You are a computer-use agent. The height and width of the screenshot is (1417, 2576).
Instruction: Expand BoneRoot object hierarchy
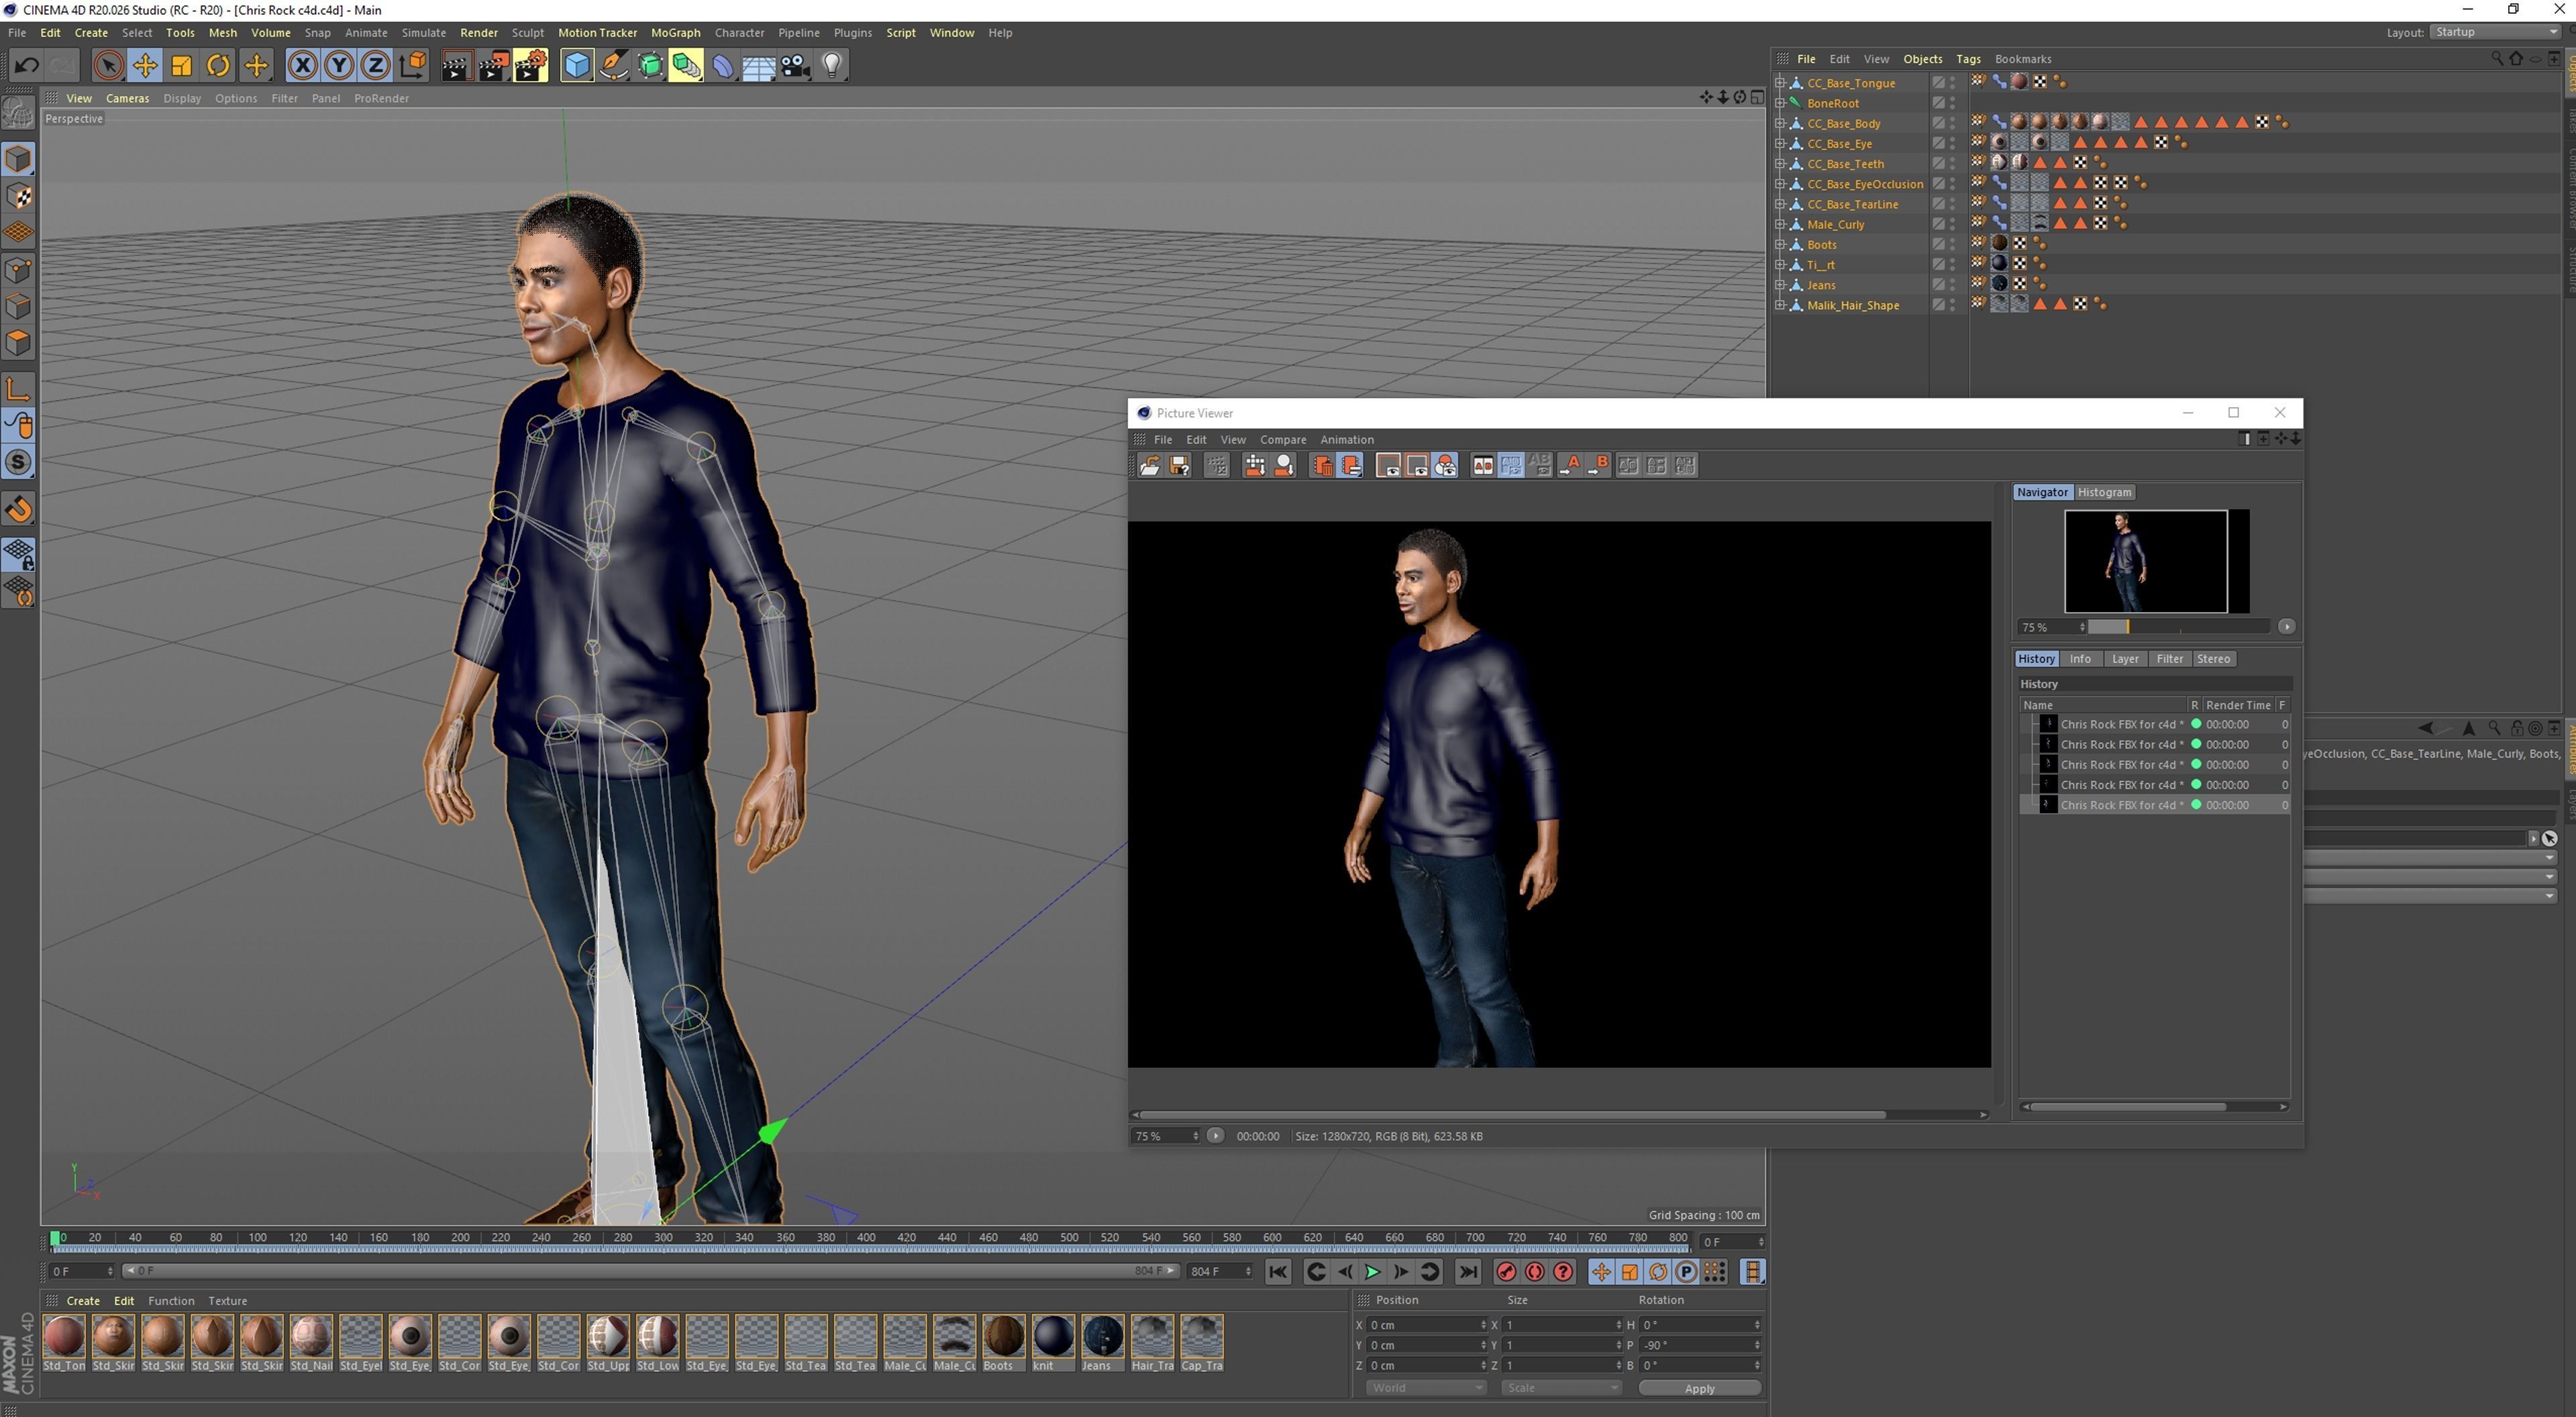click(1780, 103)
